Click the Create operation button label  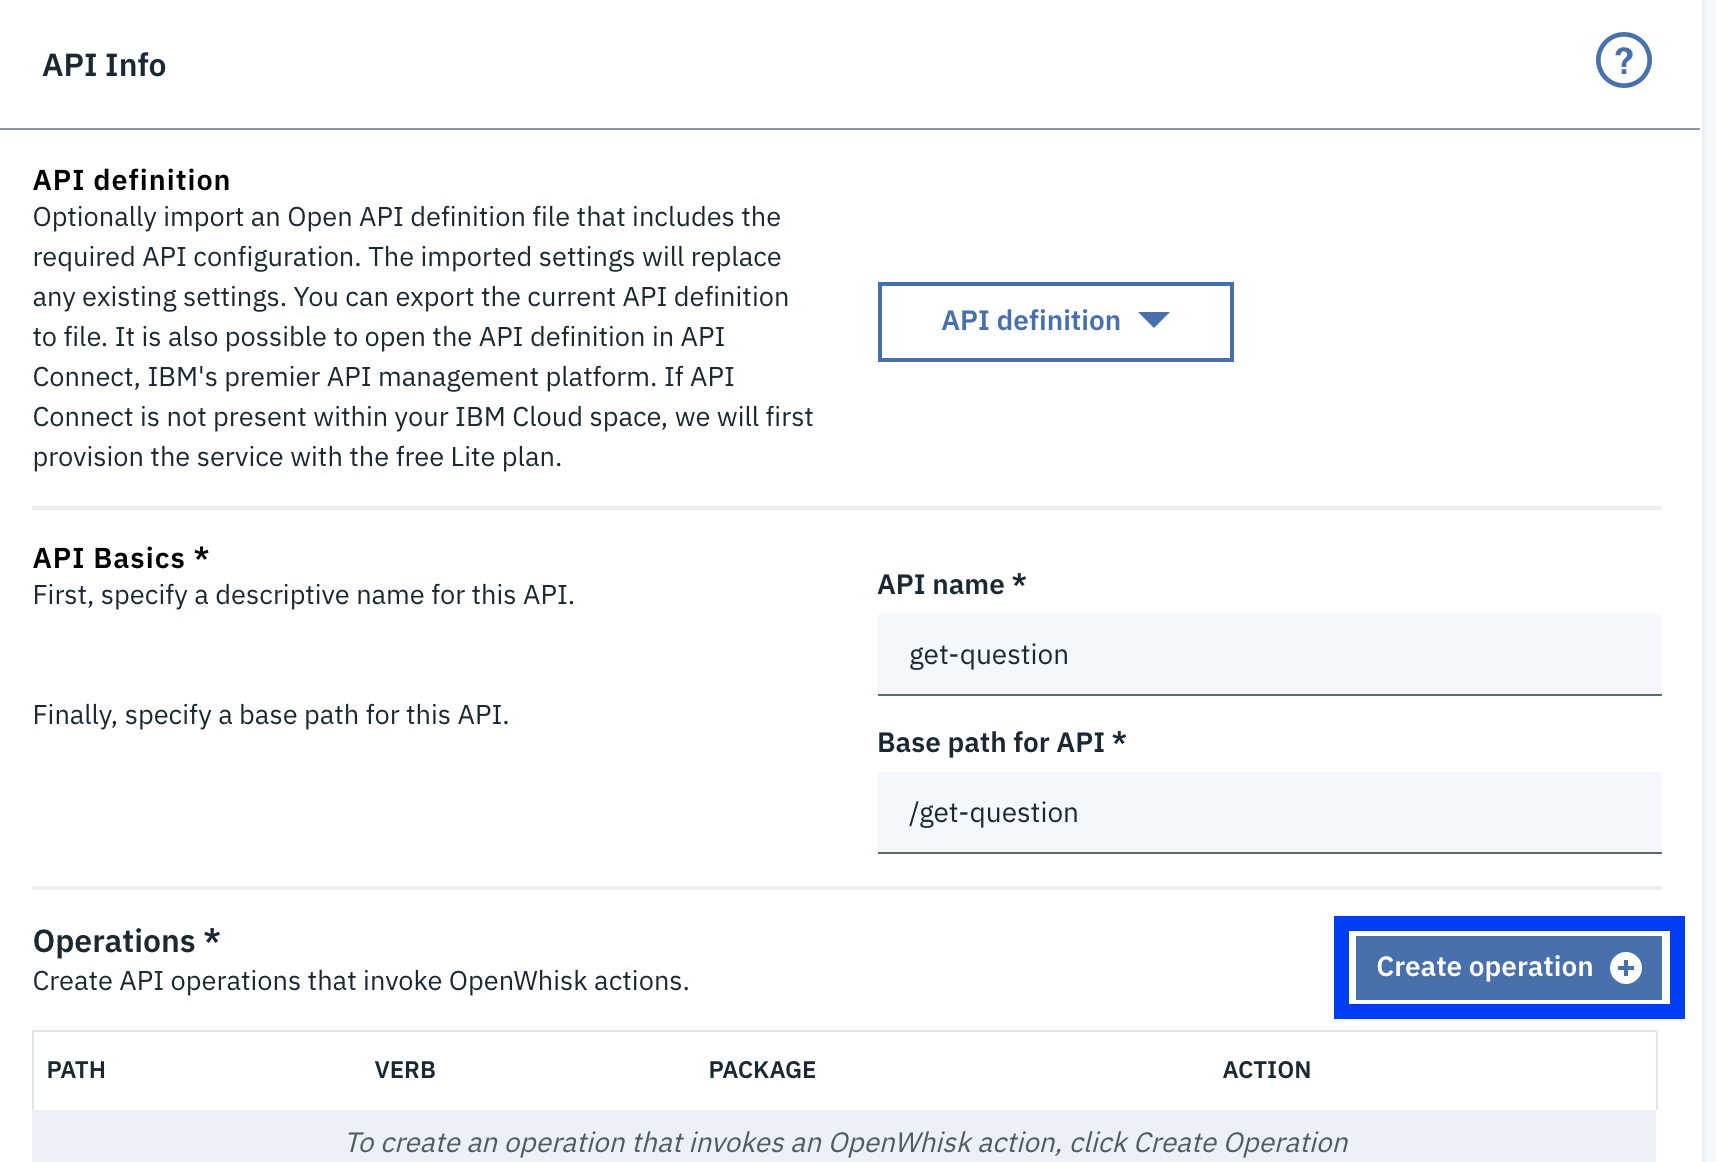1484,967
